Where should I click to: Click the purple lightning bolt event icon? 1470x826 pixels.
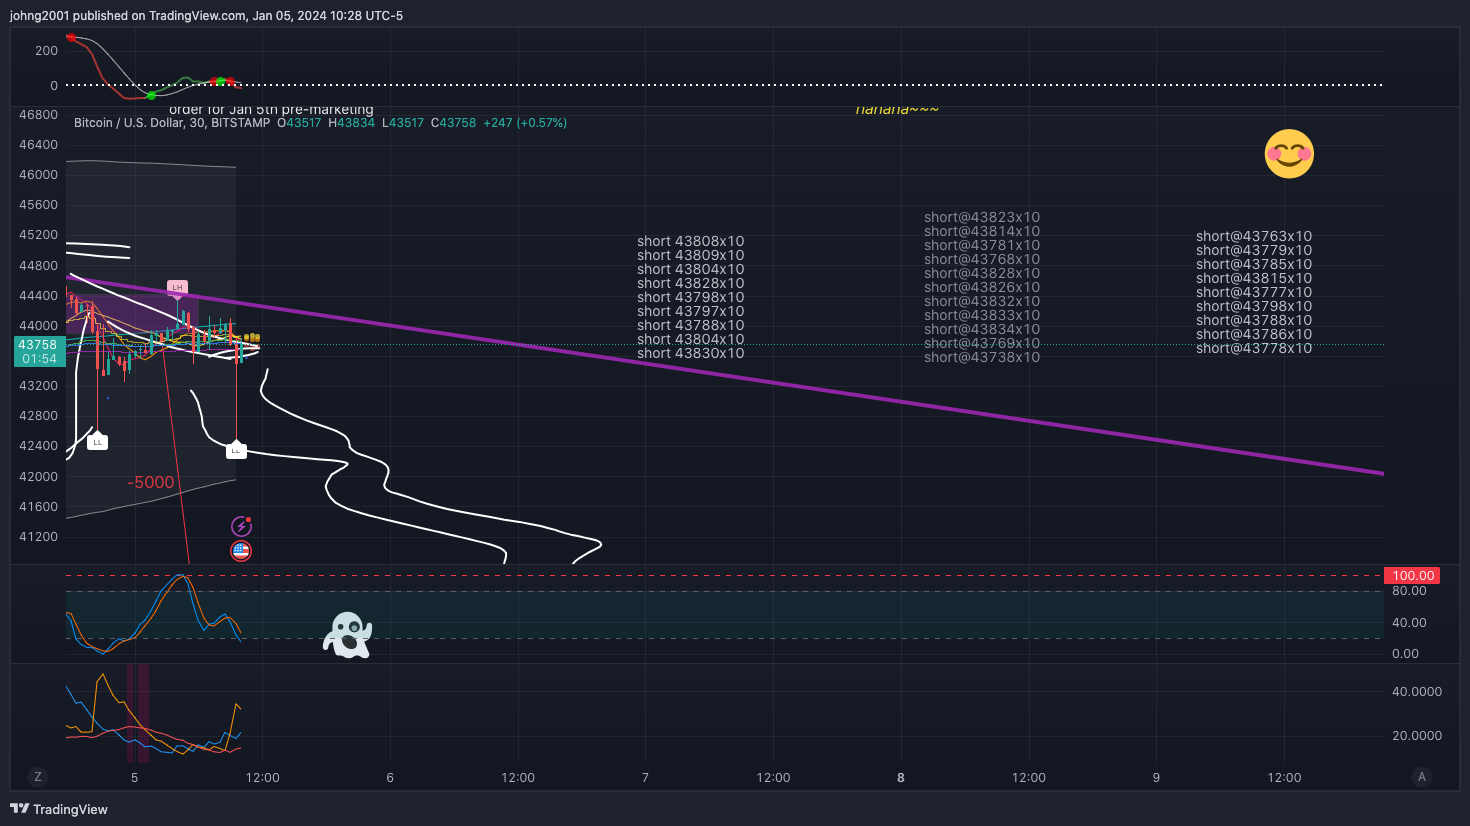coord(241,526)
